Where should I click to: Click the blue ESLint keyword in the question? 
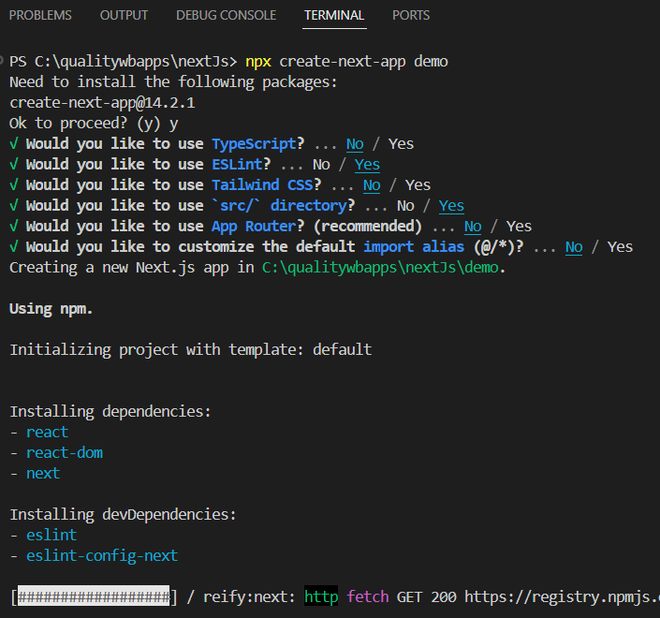pos(237,165)
